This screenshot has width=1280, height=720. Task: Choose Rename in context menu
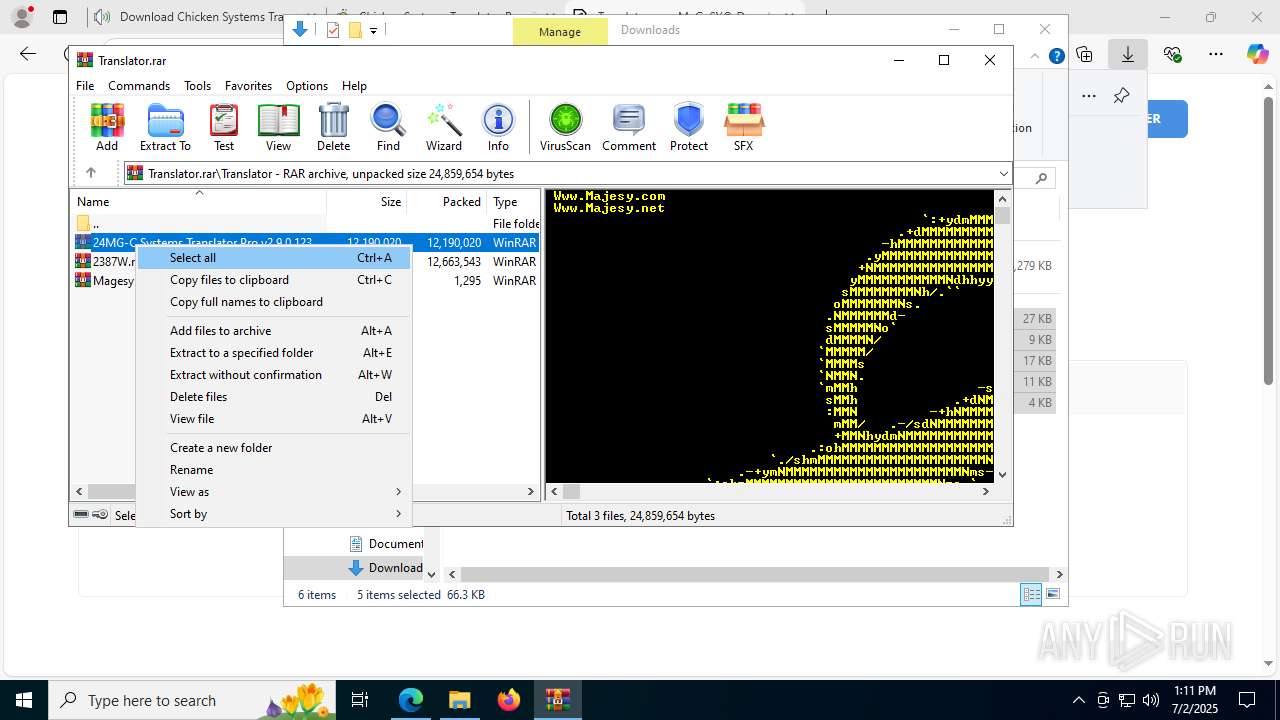[274, 470]
